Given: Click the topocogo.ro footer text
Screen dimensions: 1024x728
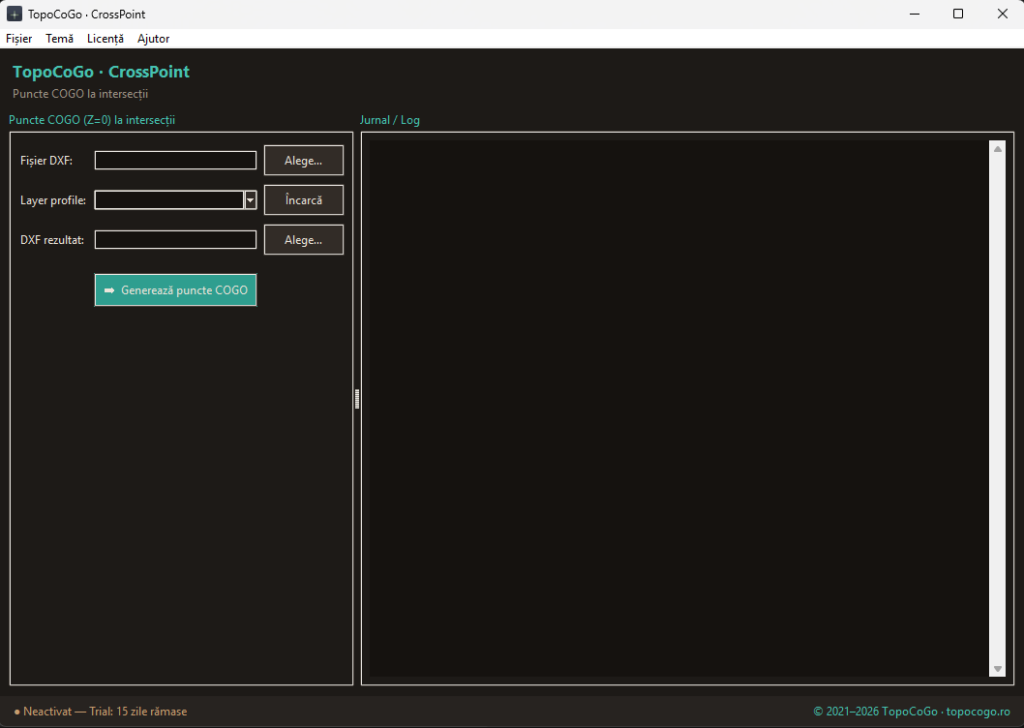Looking at the screenshot, I should pos(978,712).
